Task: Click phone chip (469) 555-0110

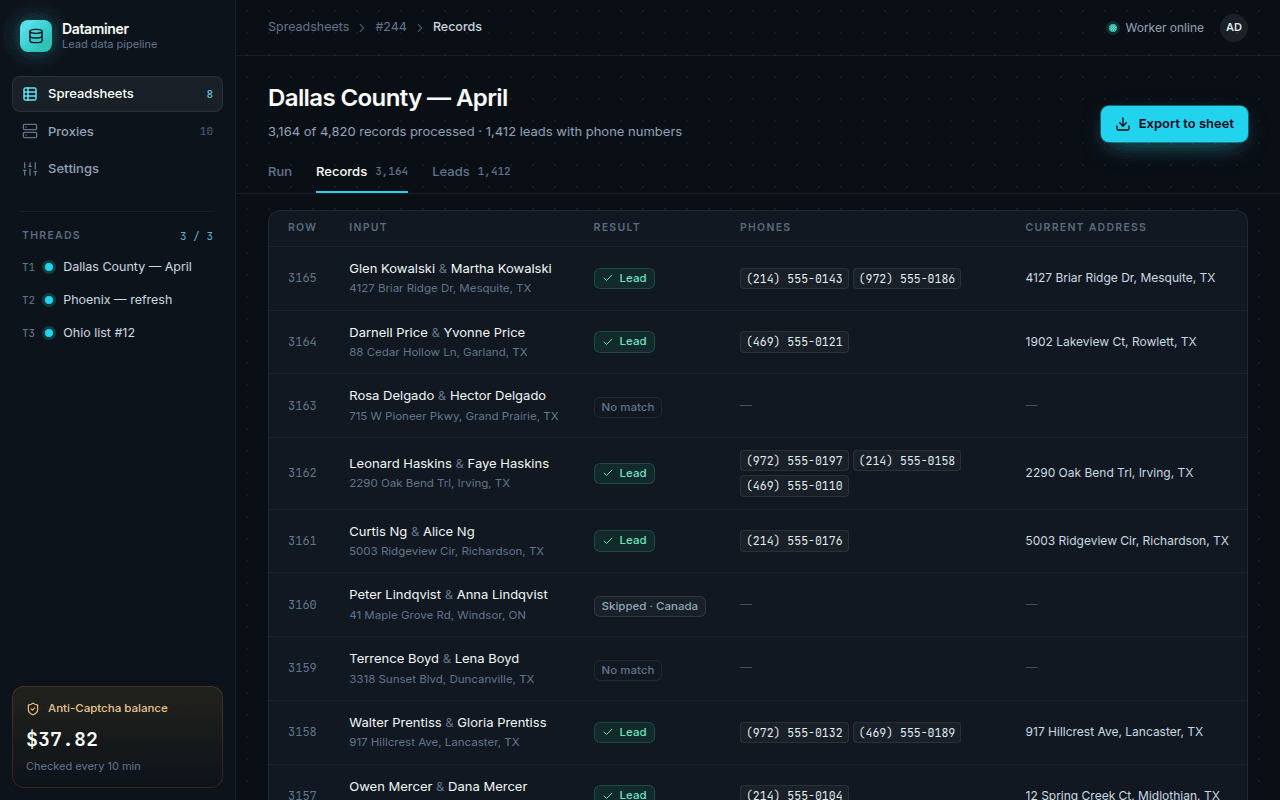Action: pos(794,486)
